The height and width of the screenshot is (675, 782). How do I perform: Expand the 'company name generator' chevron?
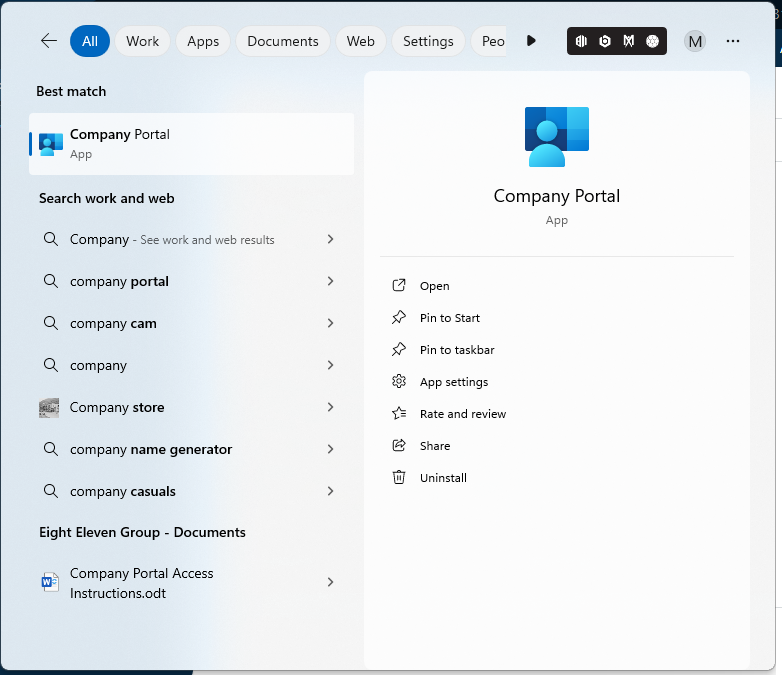click(330, 449)
